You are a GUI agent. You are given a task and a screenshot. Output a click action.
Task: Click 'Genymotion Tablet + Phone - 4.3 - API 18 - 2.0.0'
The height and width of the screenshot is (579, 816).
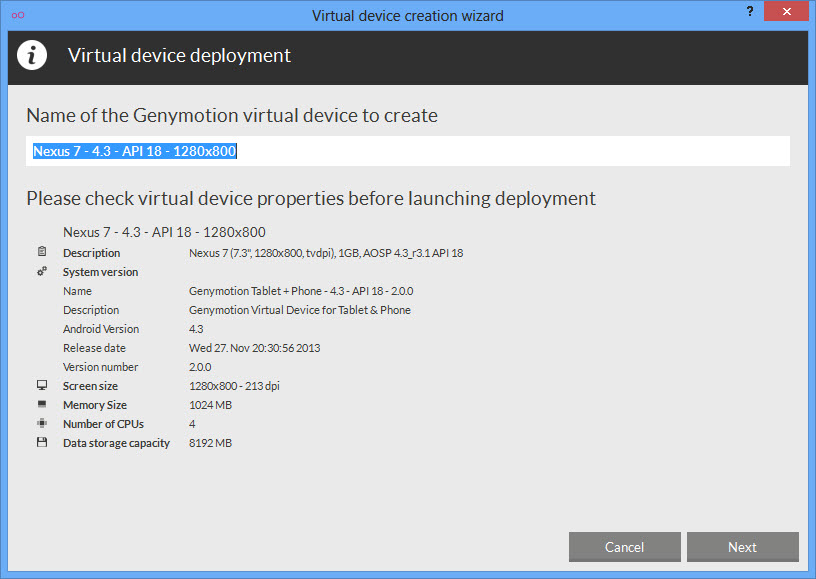[x=301, y=291]
